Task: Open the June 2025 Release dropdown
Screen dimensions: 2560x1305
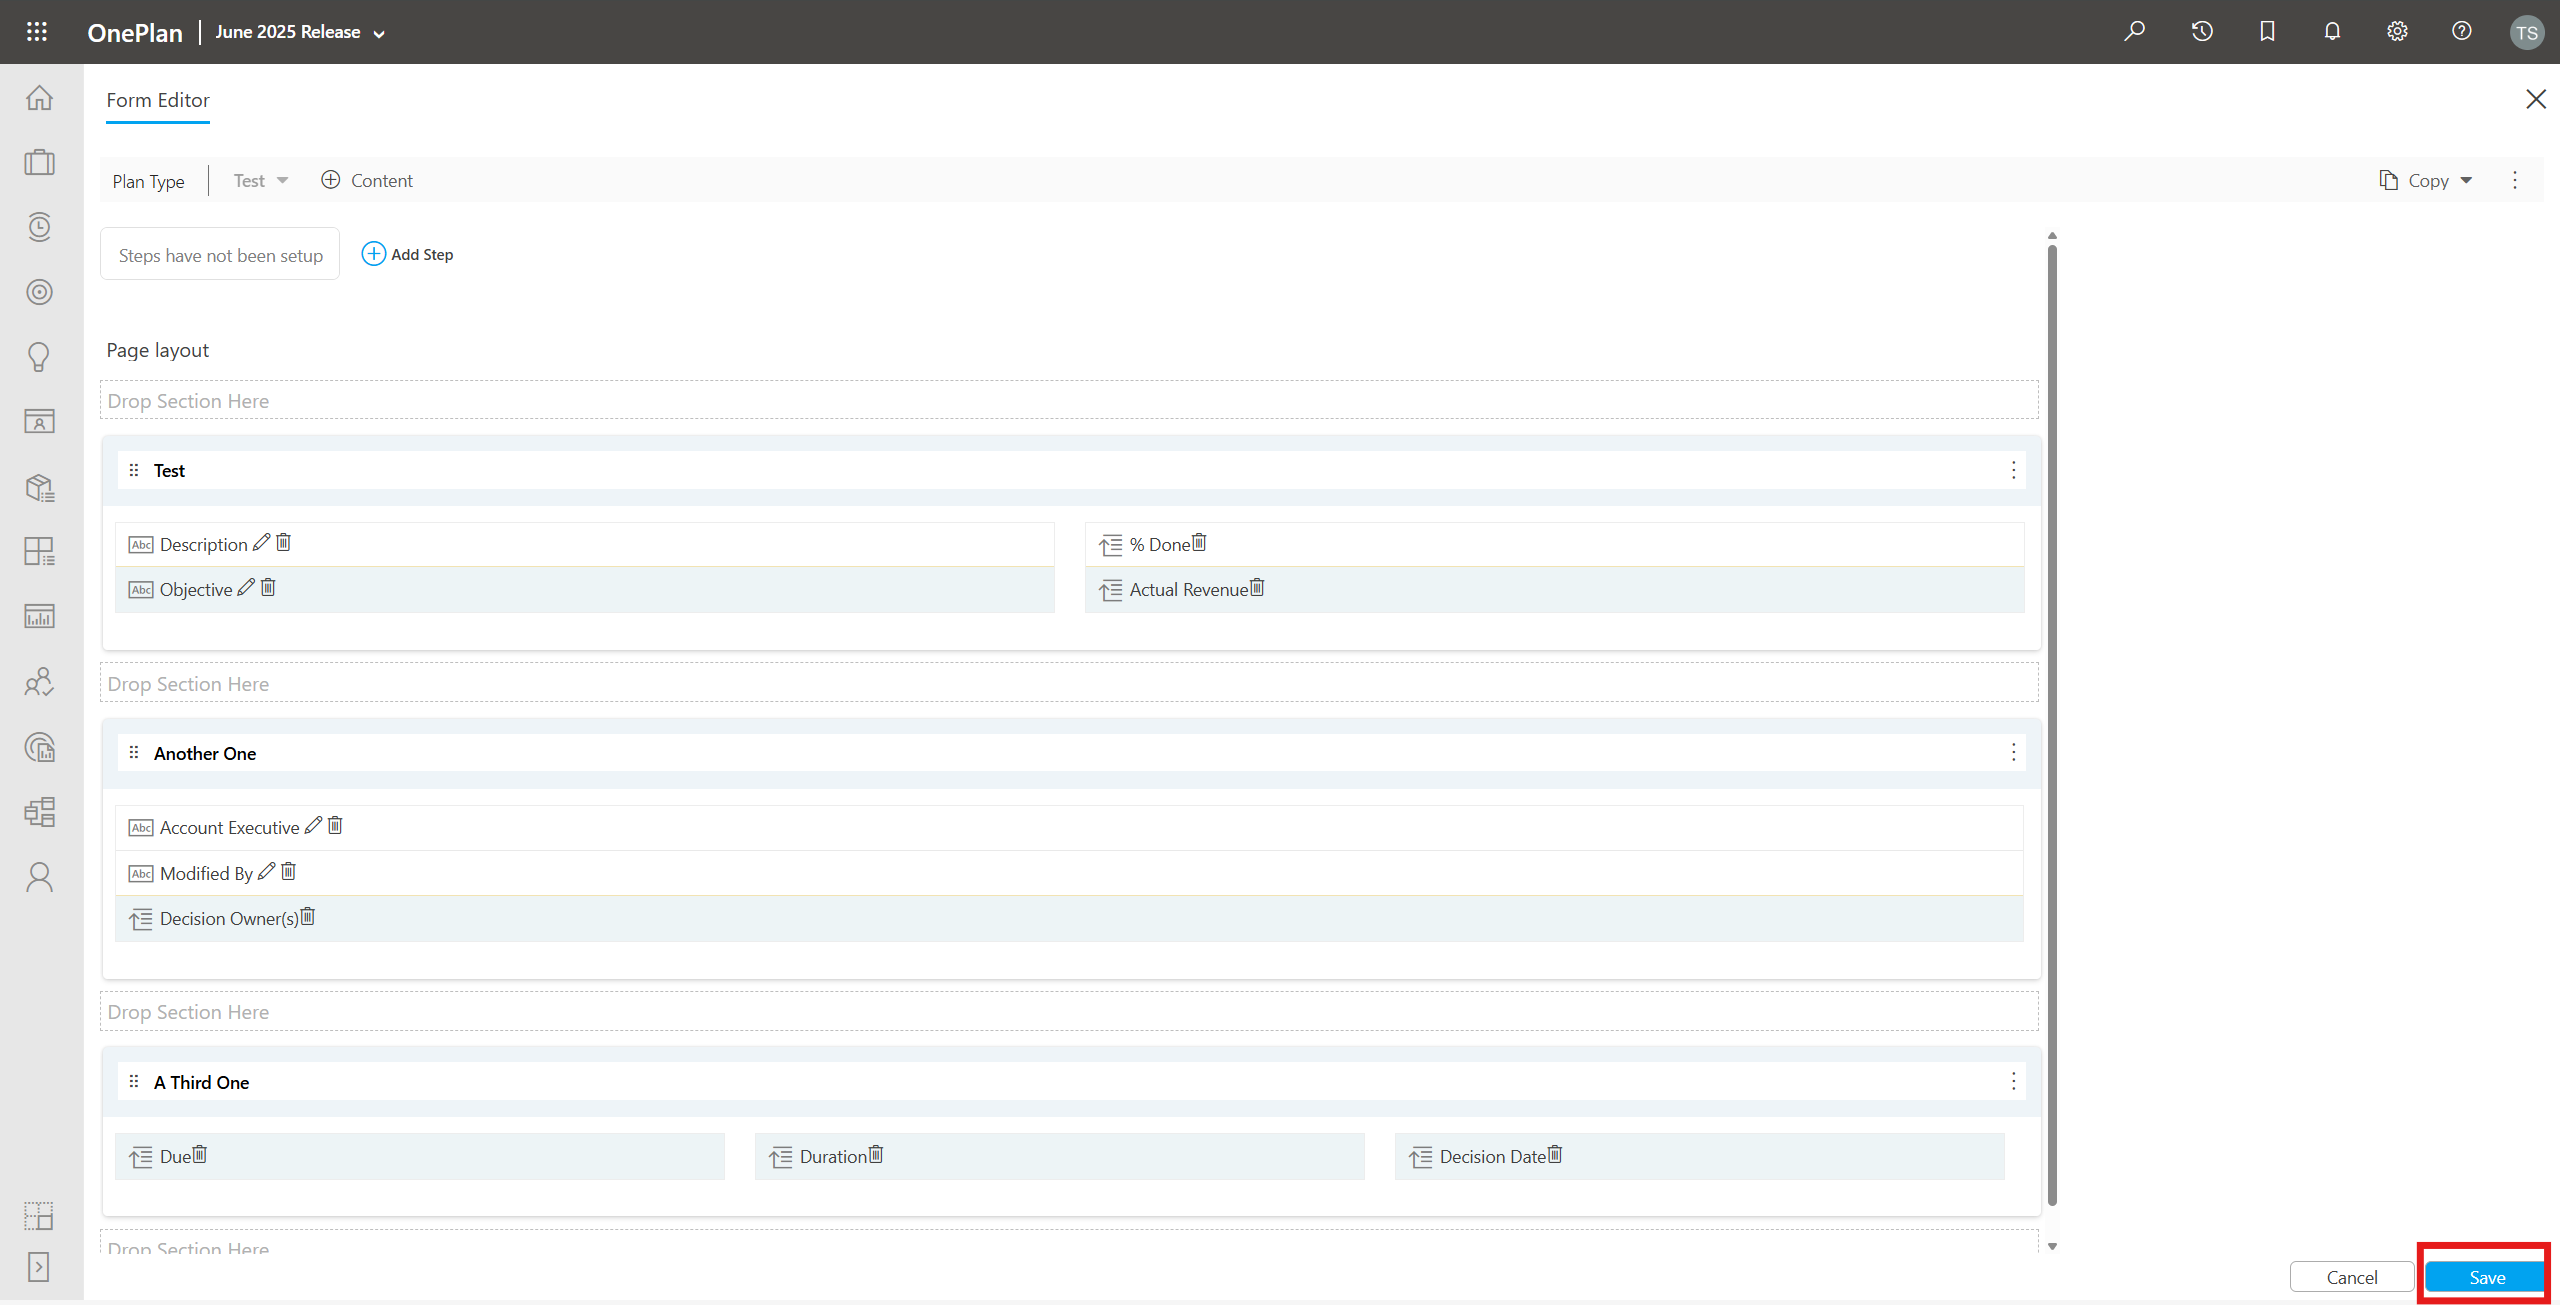Action: (301, 32)
